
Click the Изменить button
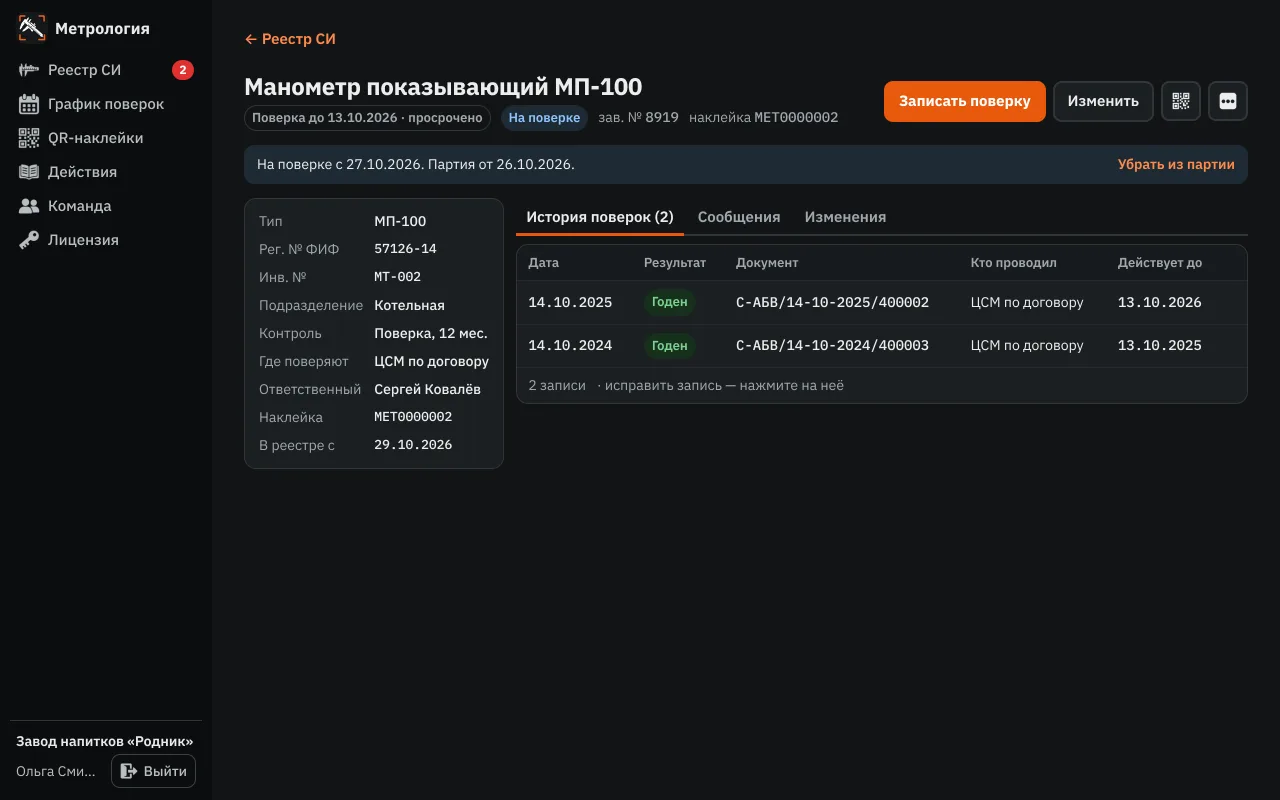click(1103, 101)
